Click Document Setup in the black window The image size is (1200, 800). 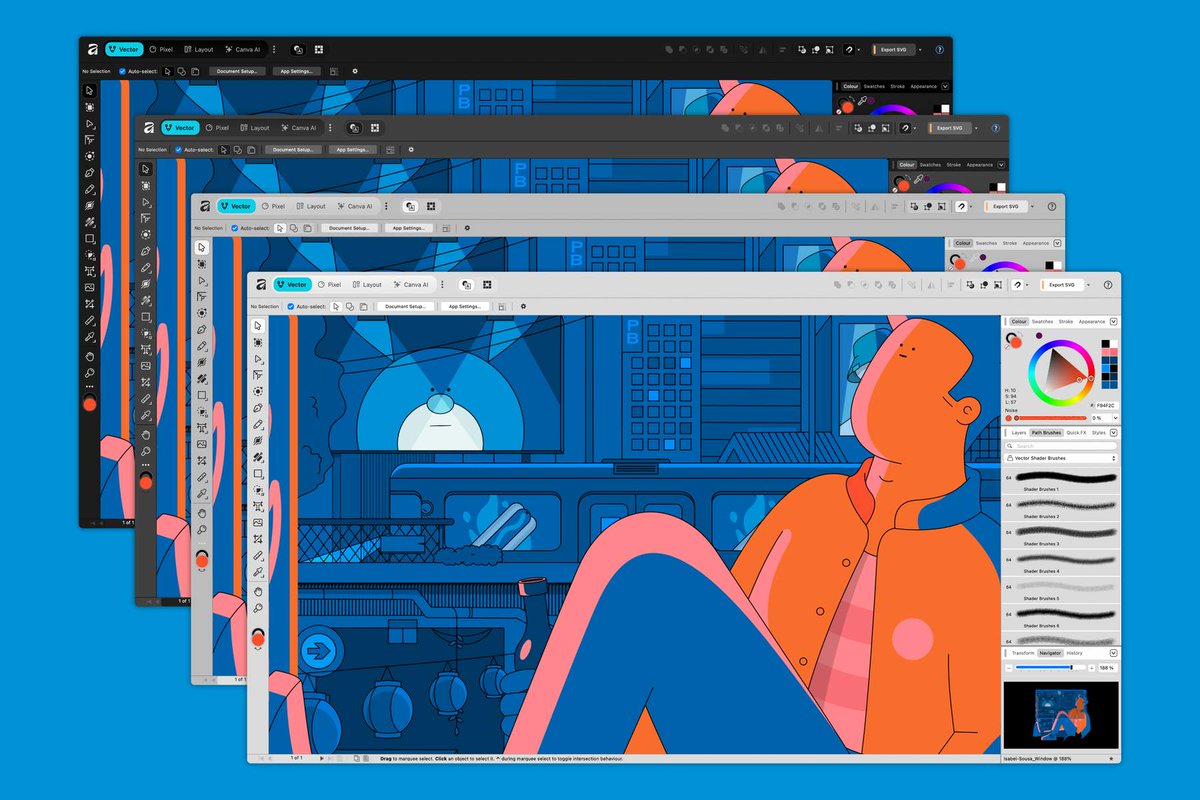pyautogui.click(x=236, y=70)
